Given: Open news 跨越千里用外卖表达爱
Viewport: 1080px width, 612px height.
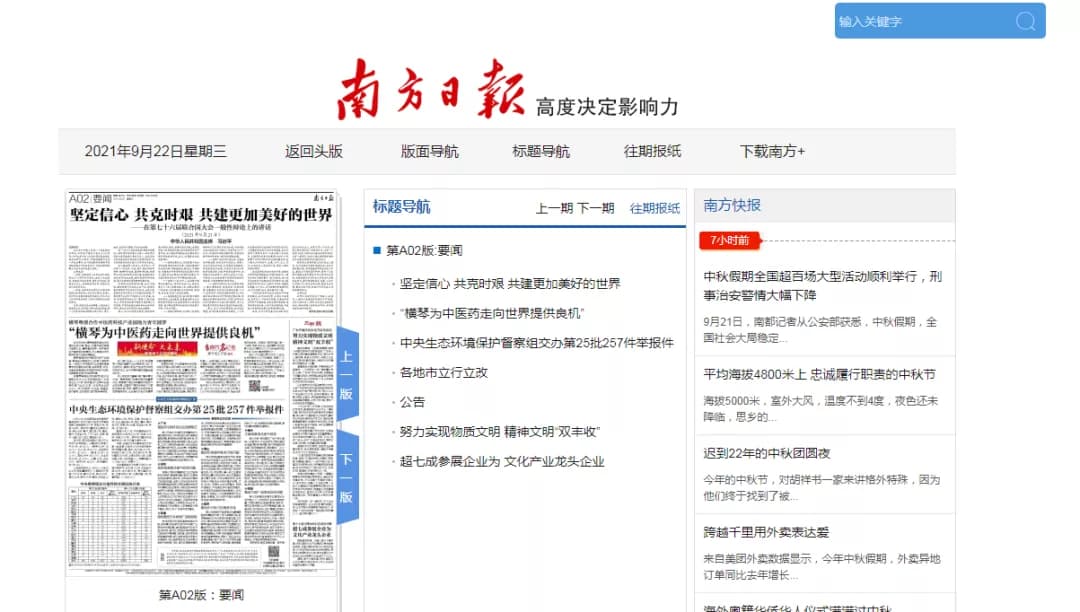Looking at the screenshot, I should 766,532.
